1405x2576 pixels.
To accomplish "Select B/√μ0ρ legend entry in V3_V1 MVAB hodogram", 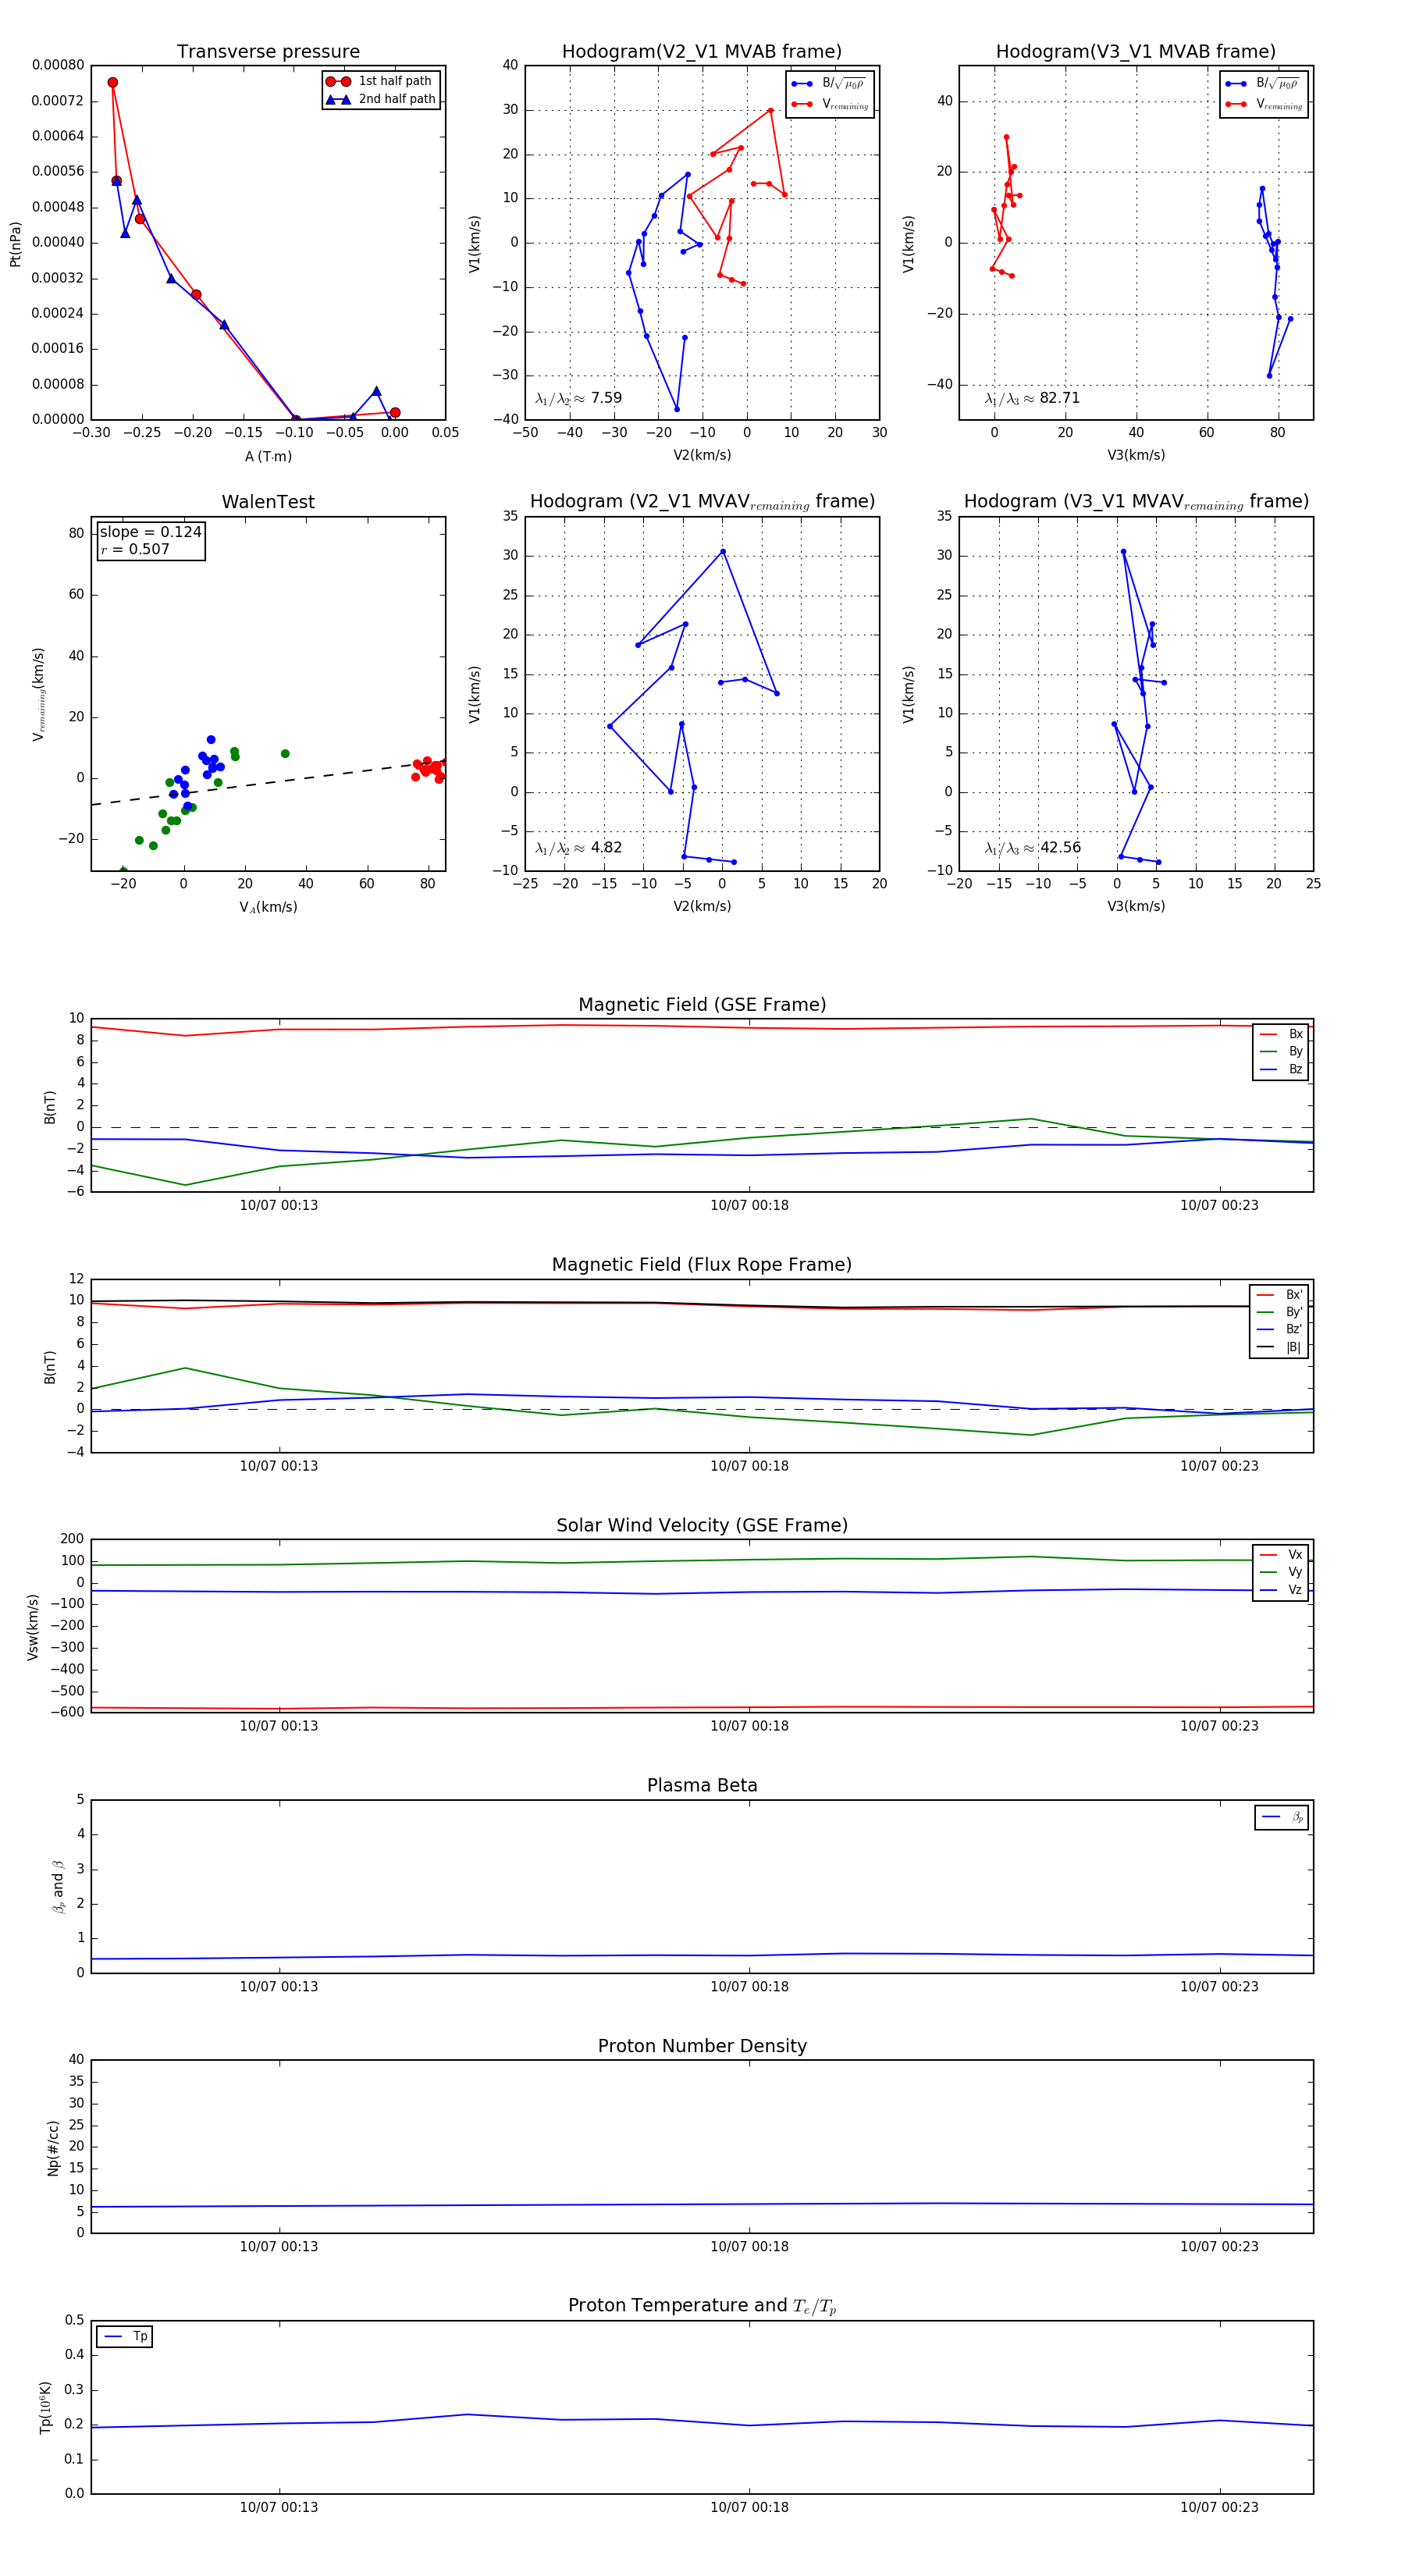I will 1263,84.
